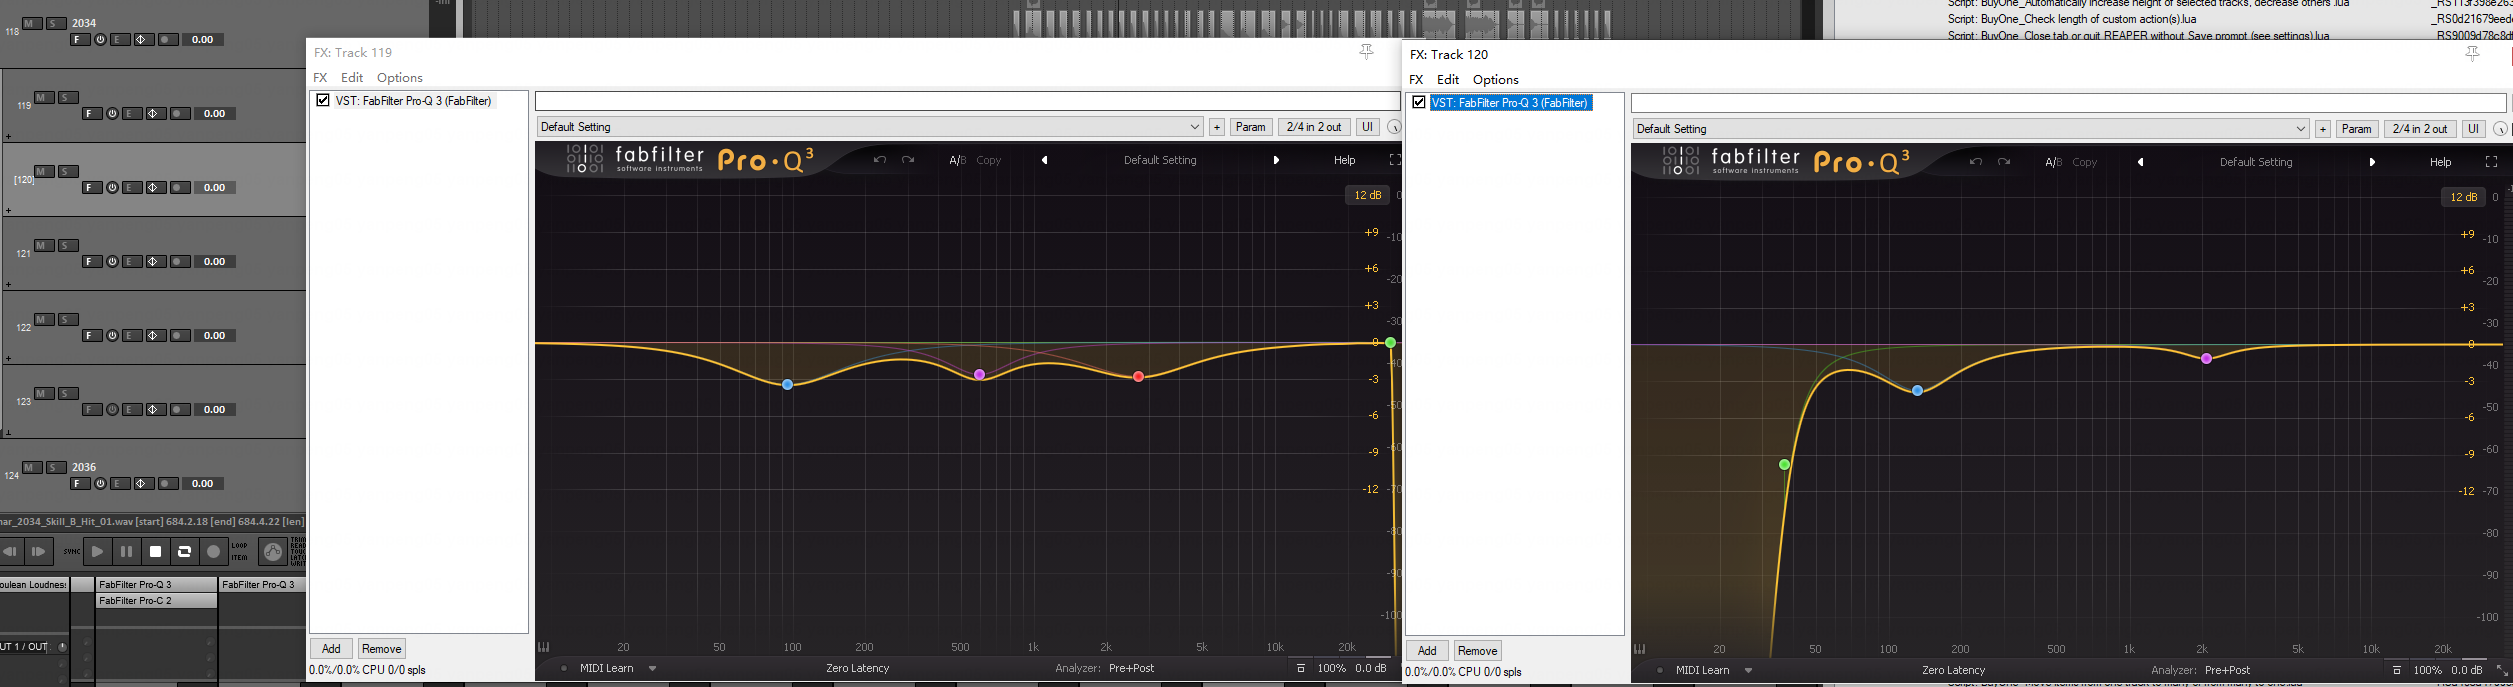Click the record monitor icon on track 123
This screenshot has height=687, width=2513.
point(180,410)
